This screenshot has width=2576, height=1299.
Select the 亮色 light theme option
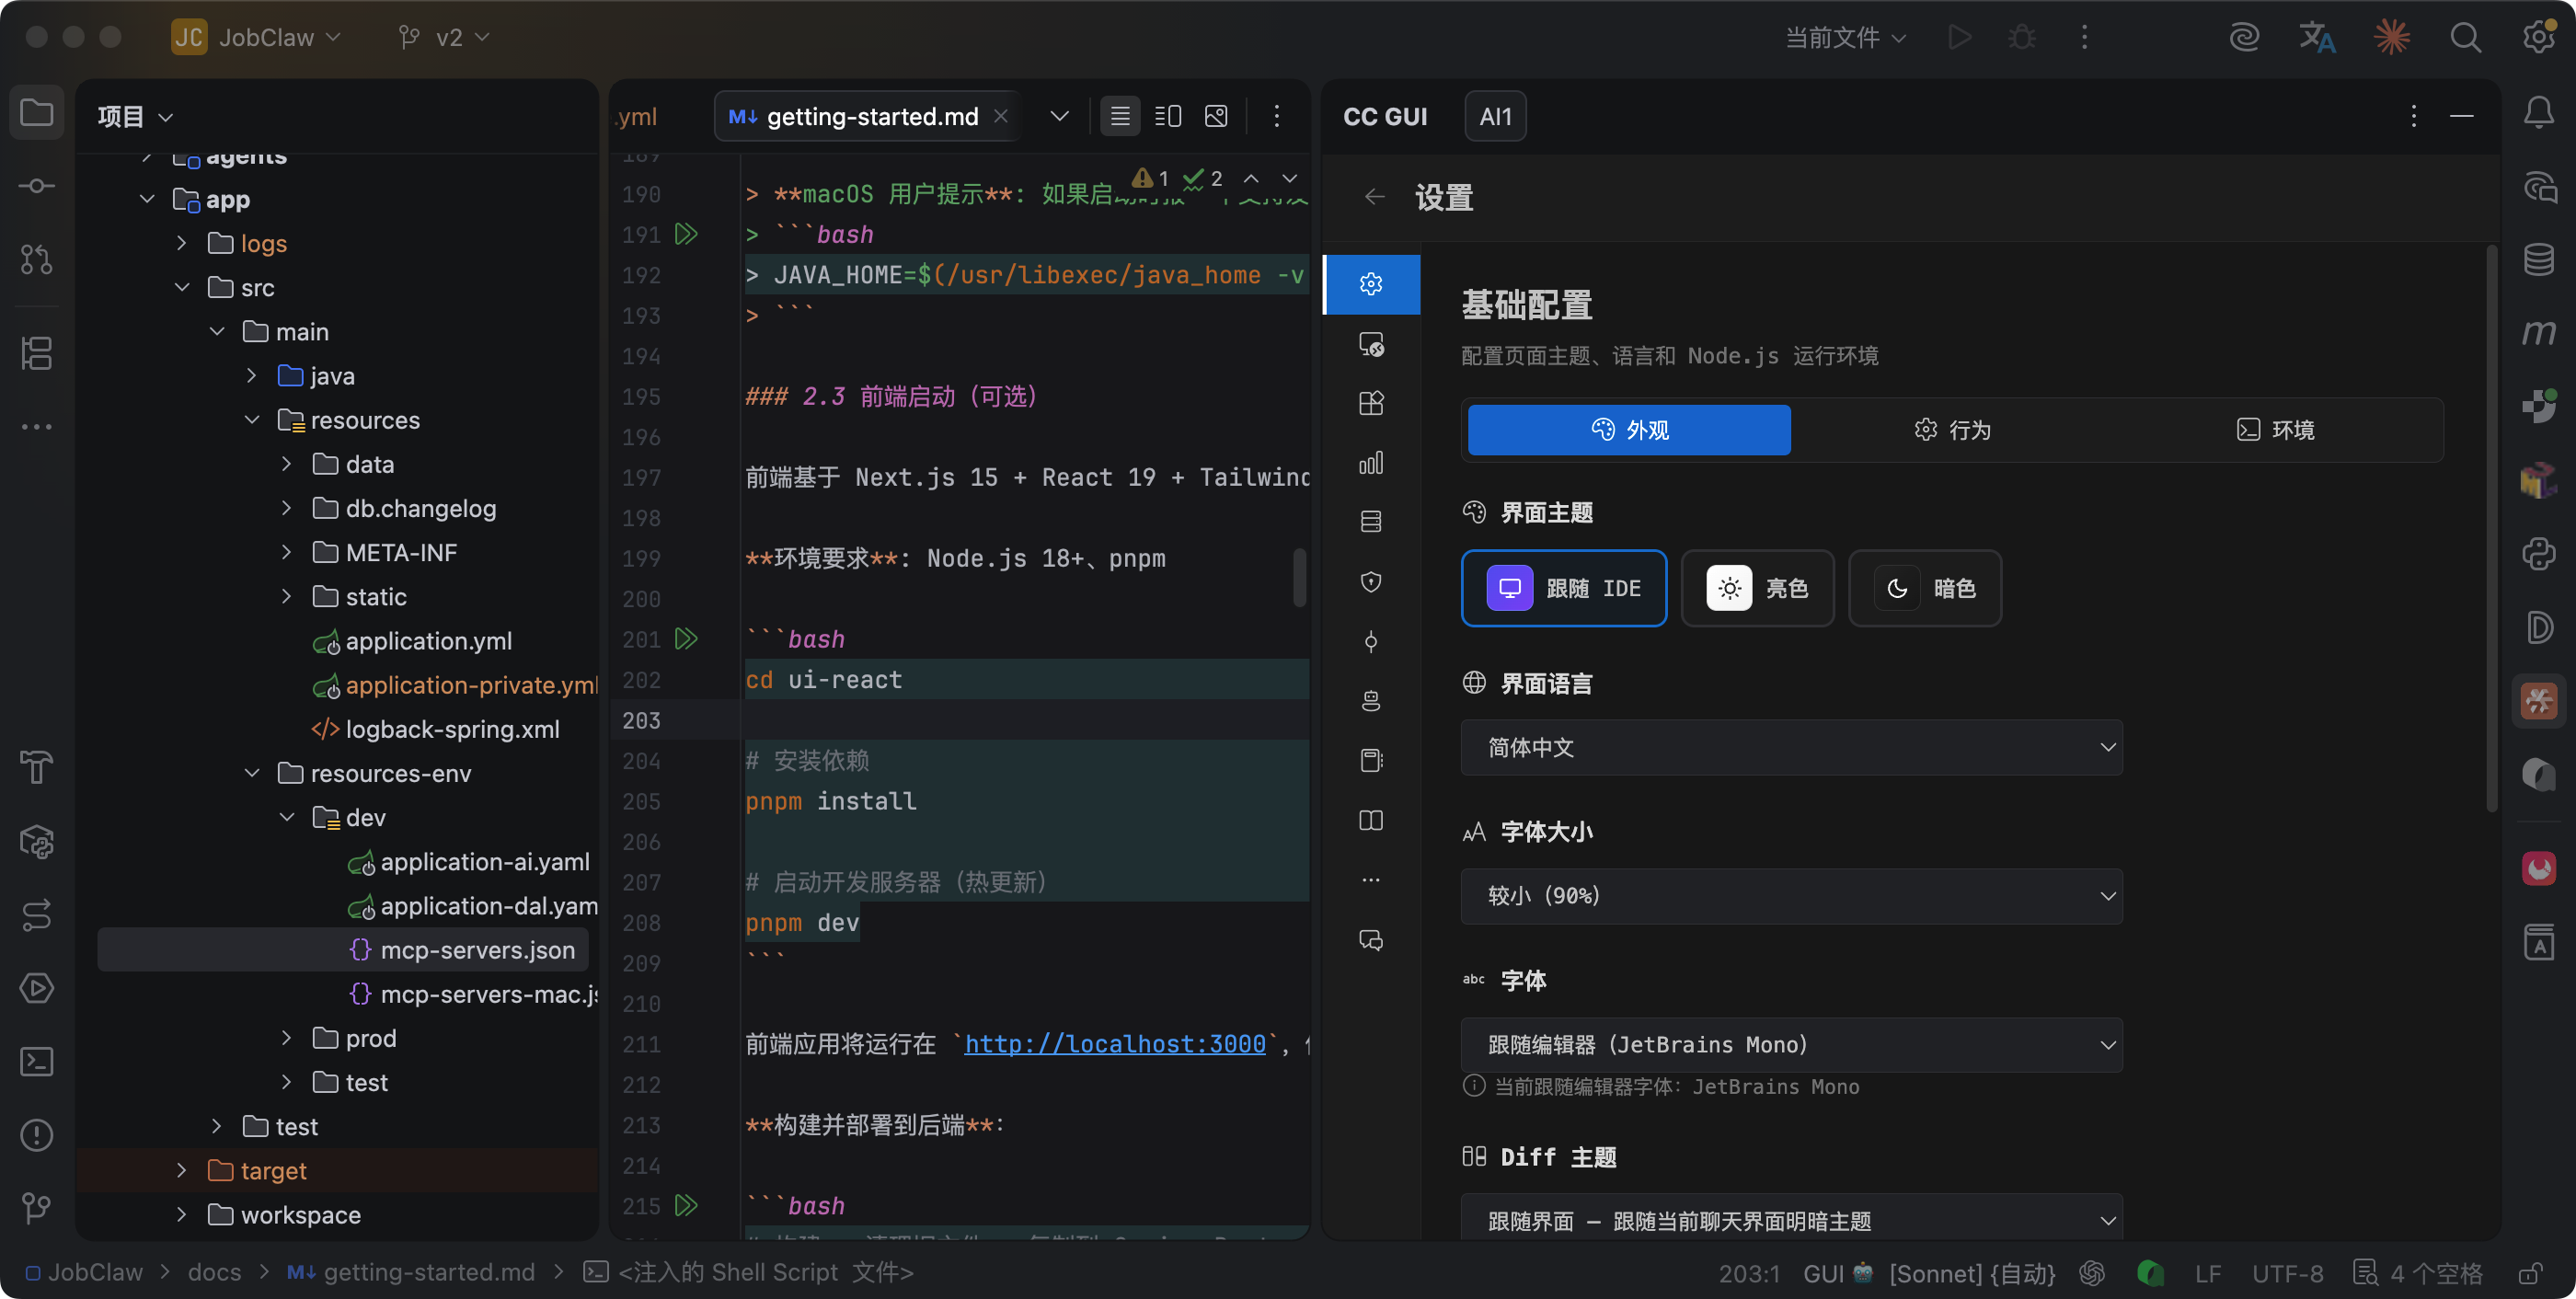(1757, 588)
